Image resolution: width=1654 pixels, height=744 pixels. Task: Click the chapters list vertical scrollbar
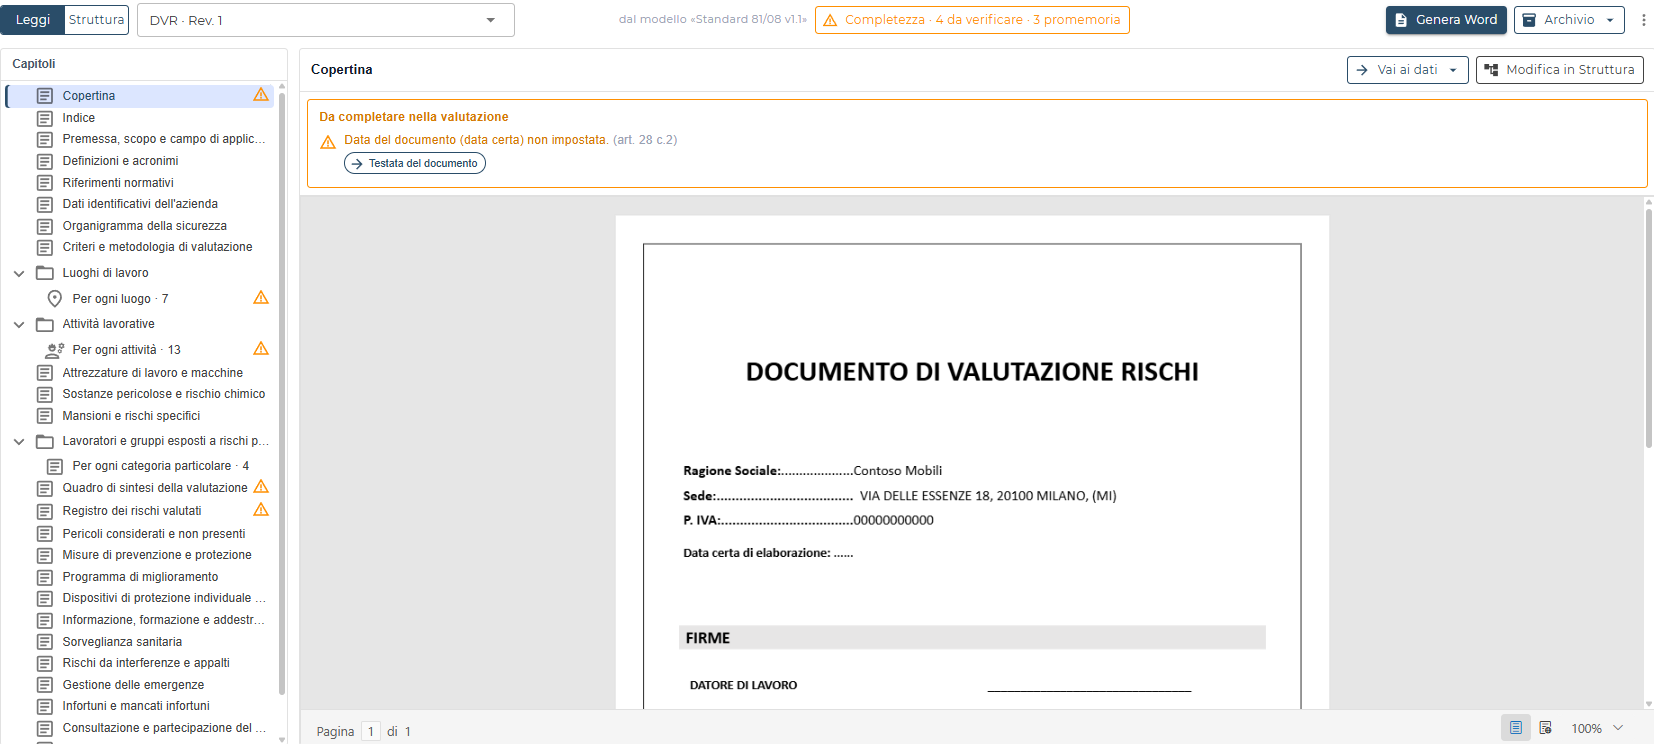282,394
